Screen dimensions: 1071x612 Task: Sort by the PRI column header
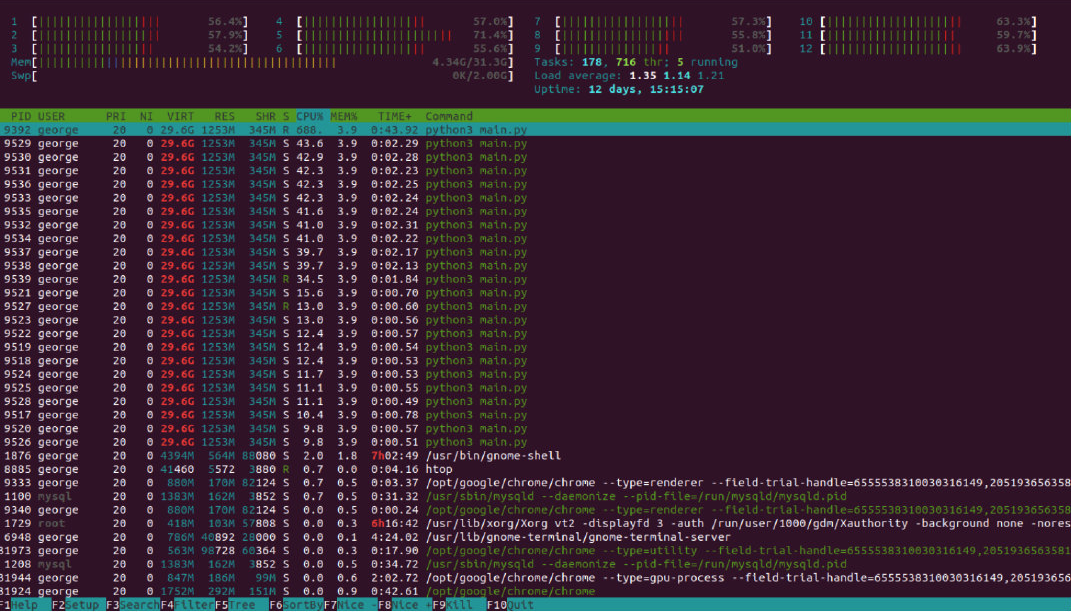point(116,116)
